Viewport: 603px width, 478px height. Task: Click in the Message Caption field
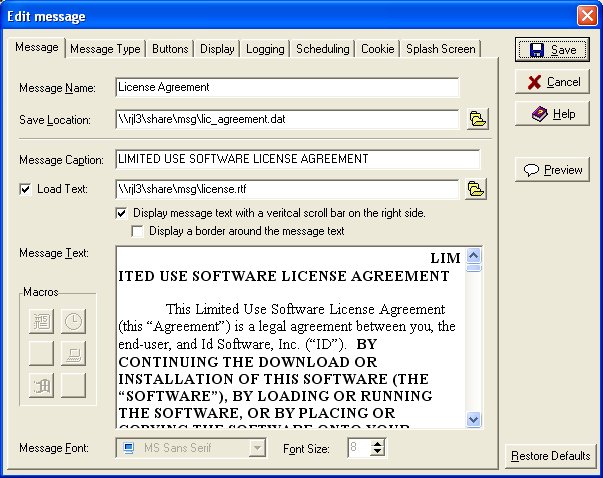pos(298,159)
